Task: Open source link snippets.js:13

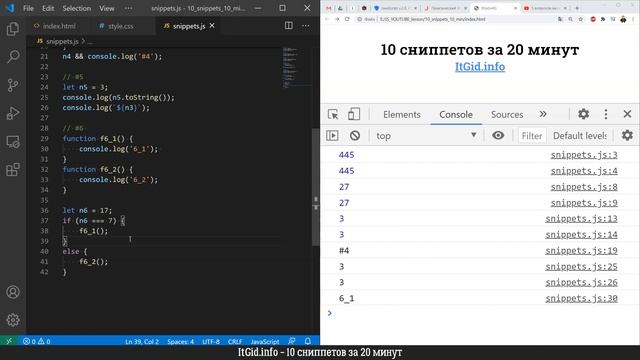Action: pyautogui.click(x=581, y=218)
